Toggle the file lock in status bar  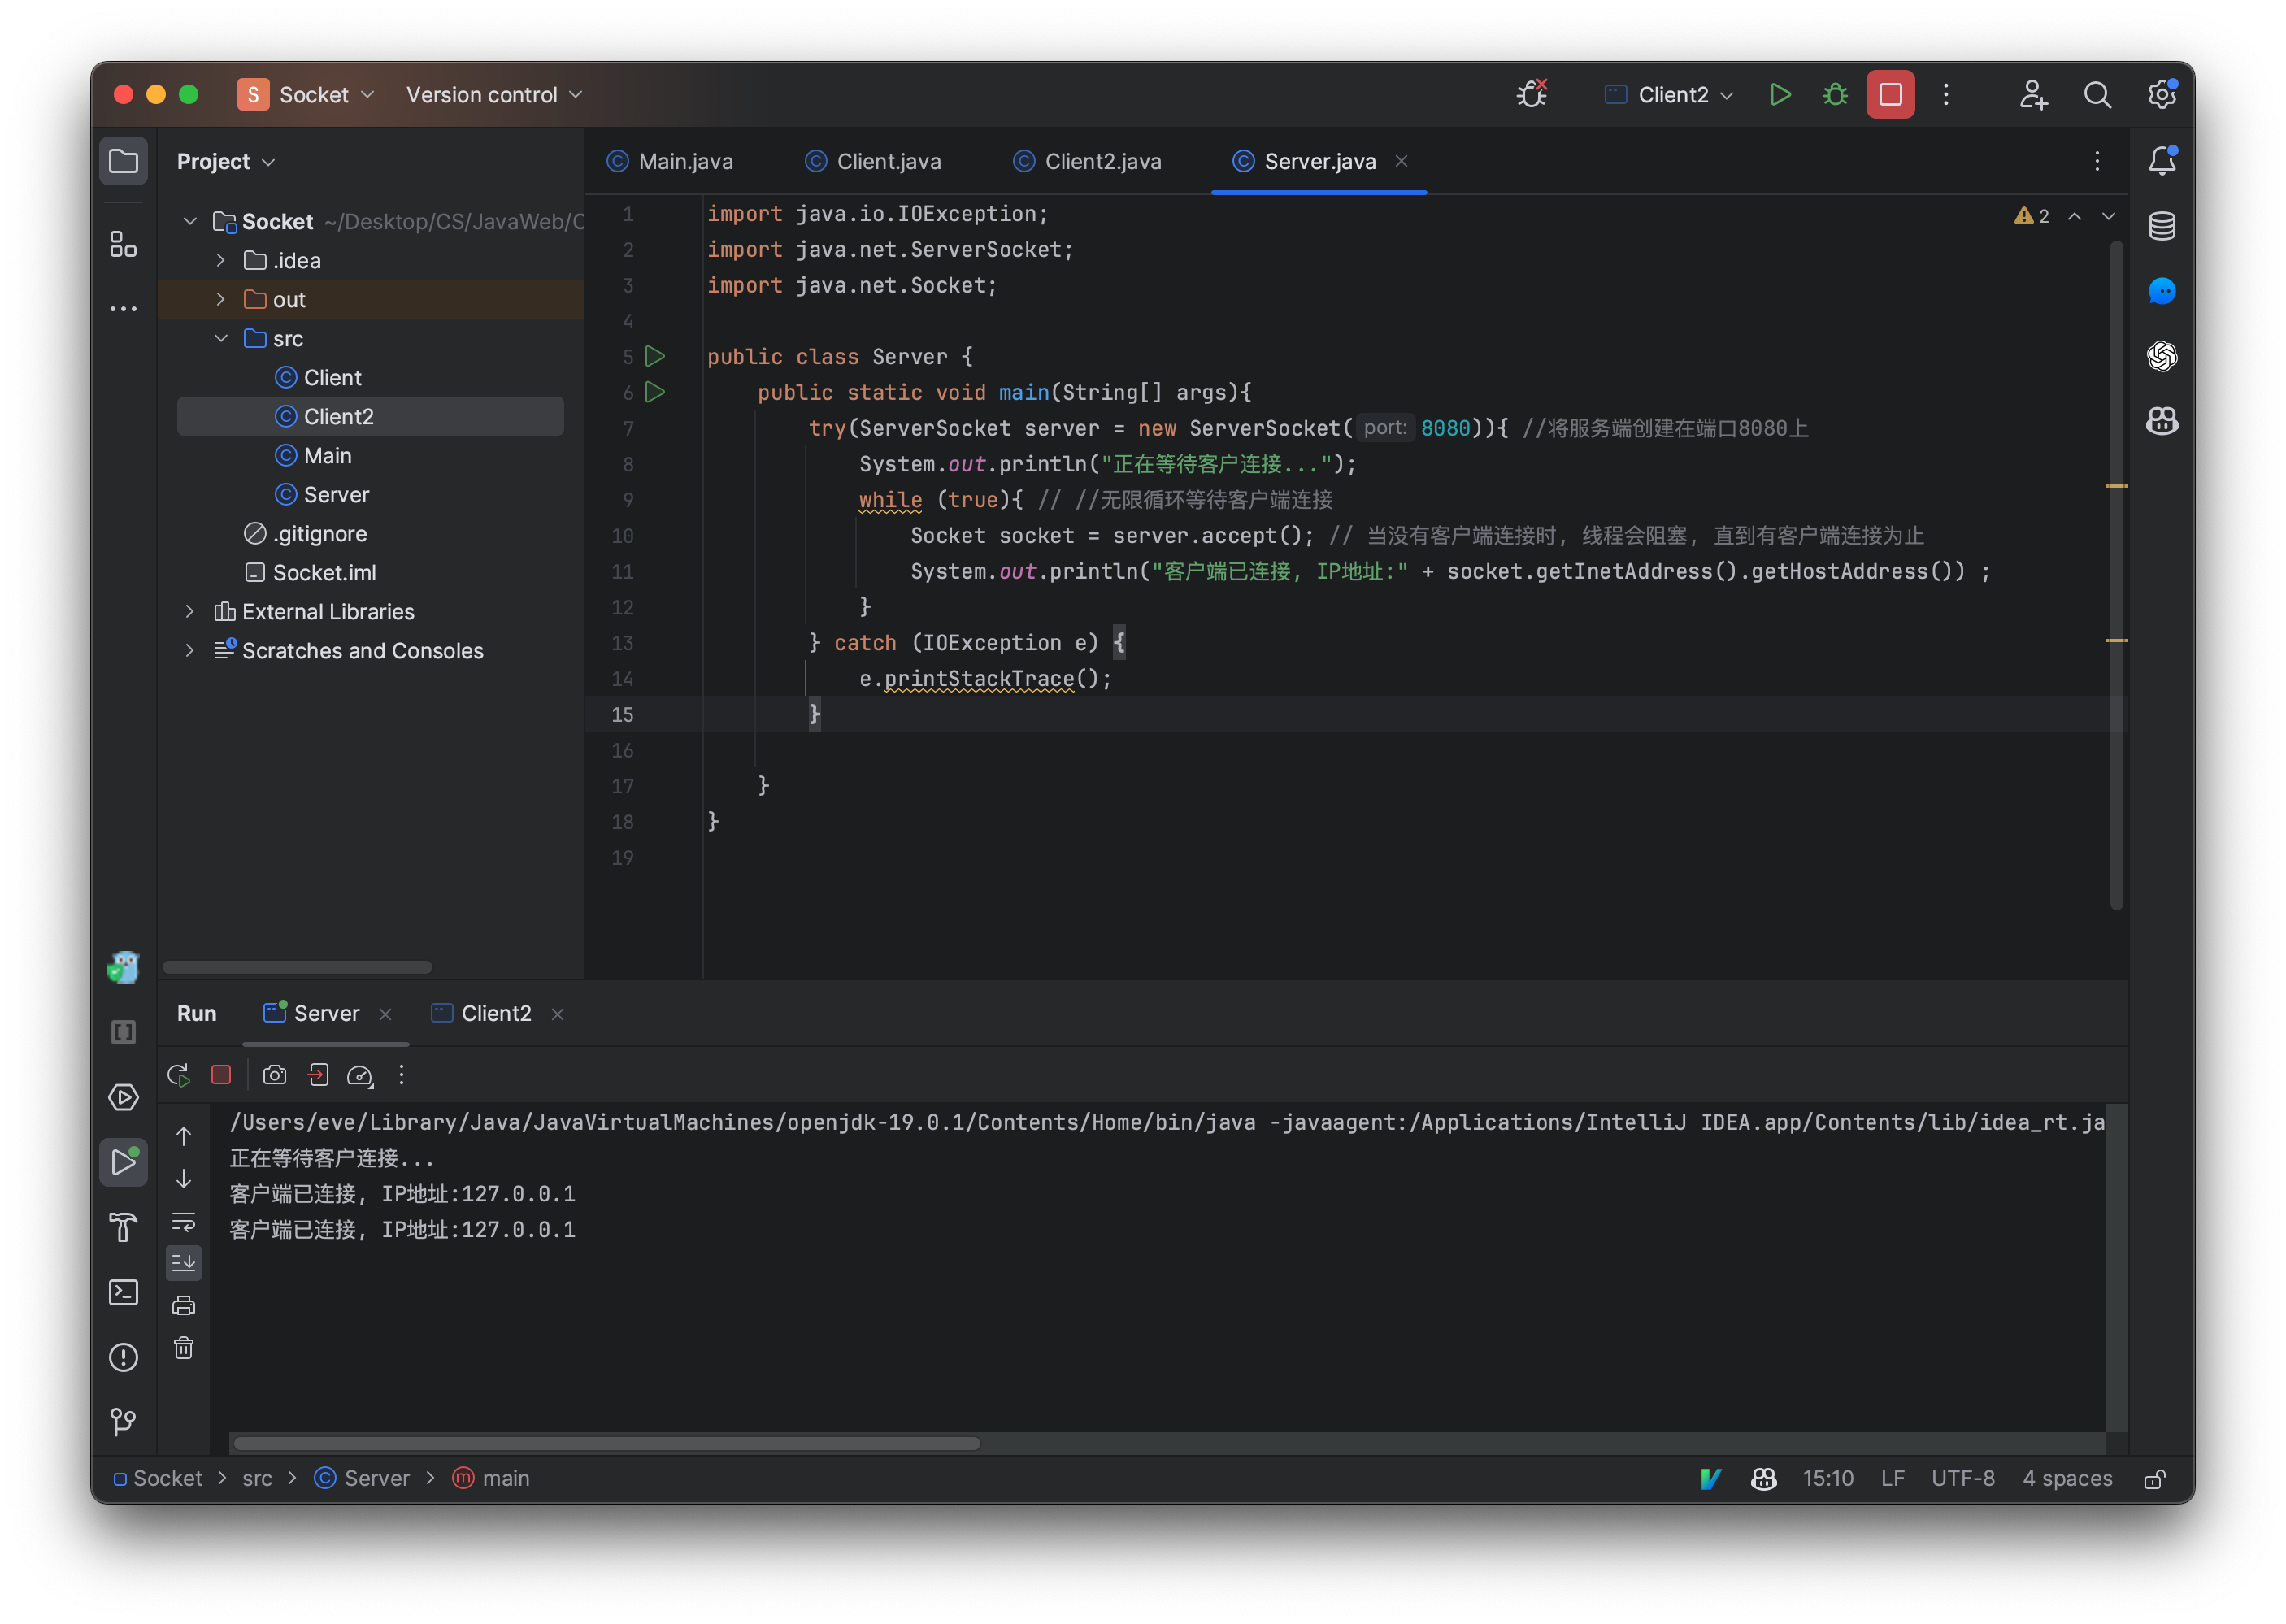[x=2156, y=1478]
